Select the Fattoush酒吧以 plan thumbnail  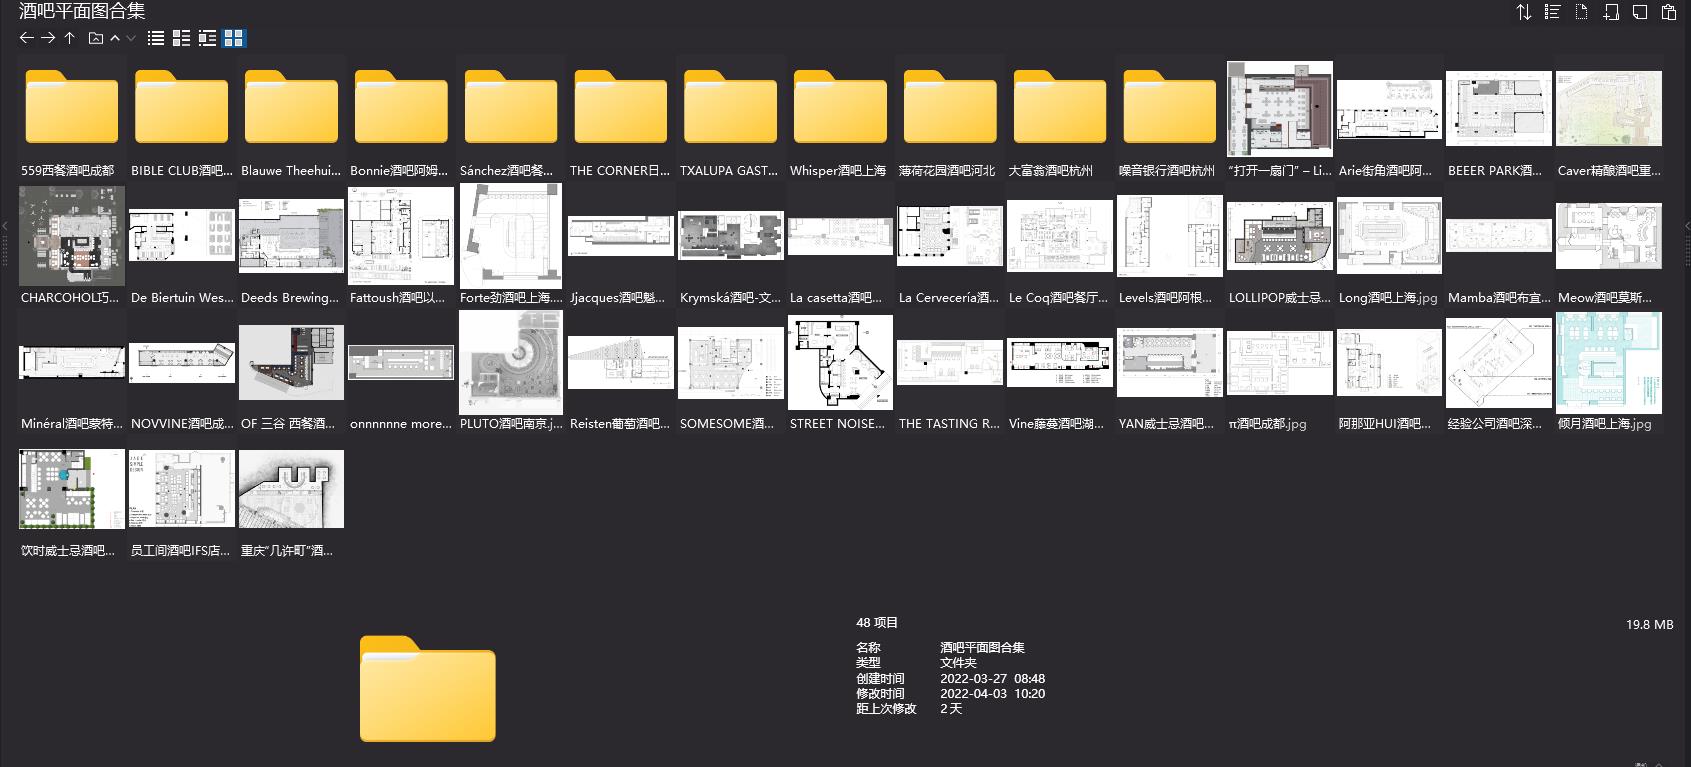point(401,236)
